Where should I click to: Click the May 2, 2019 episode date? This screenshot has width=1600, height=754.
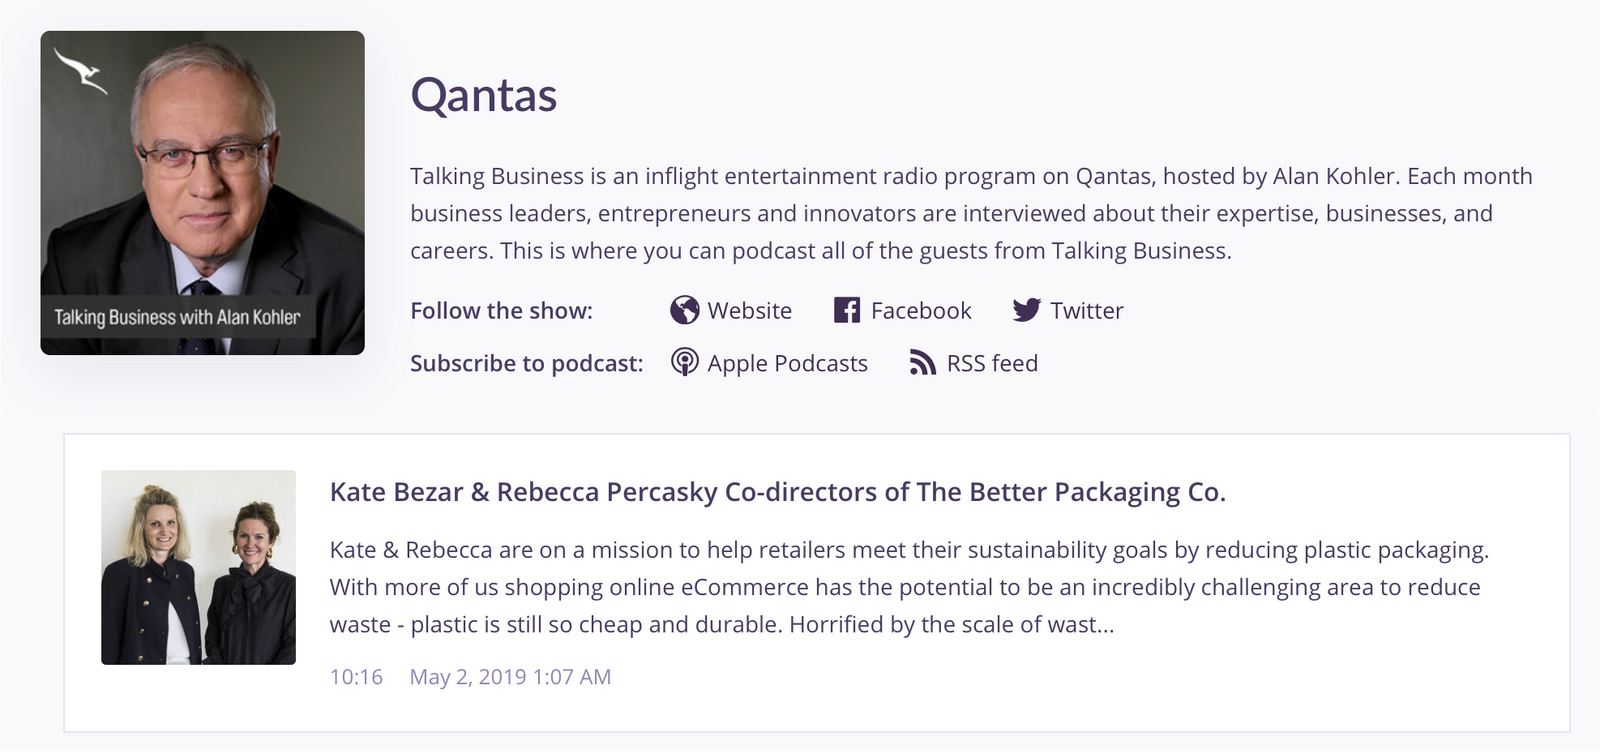[x=510, y=677]
